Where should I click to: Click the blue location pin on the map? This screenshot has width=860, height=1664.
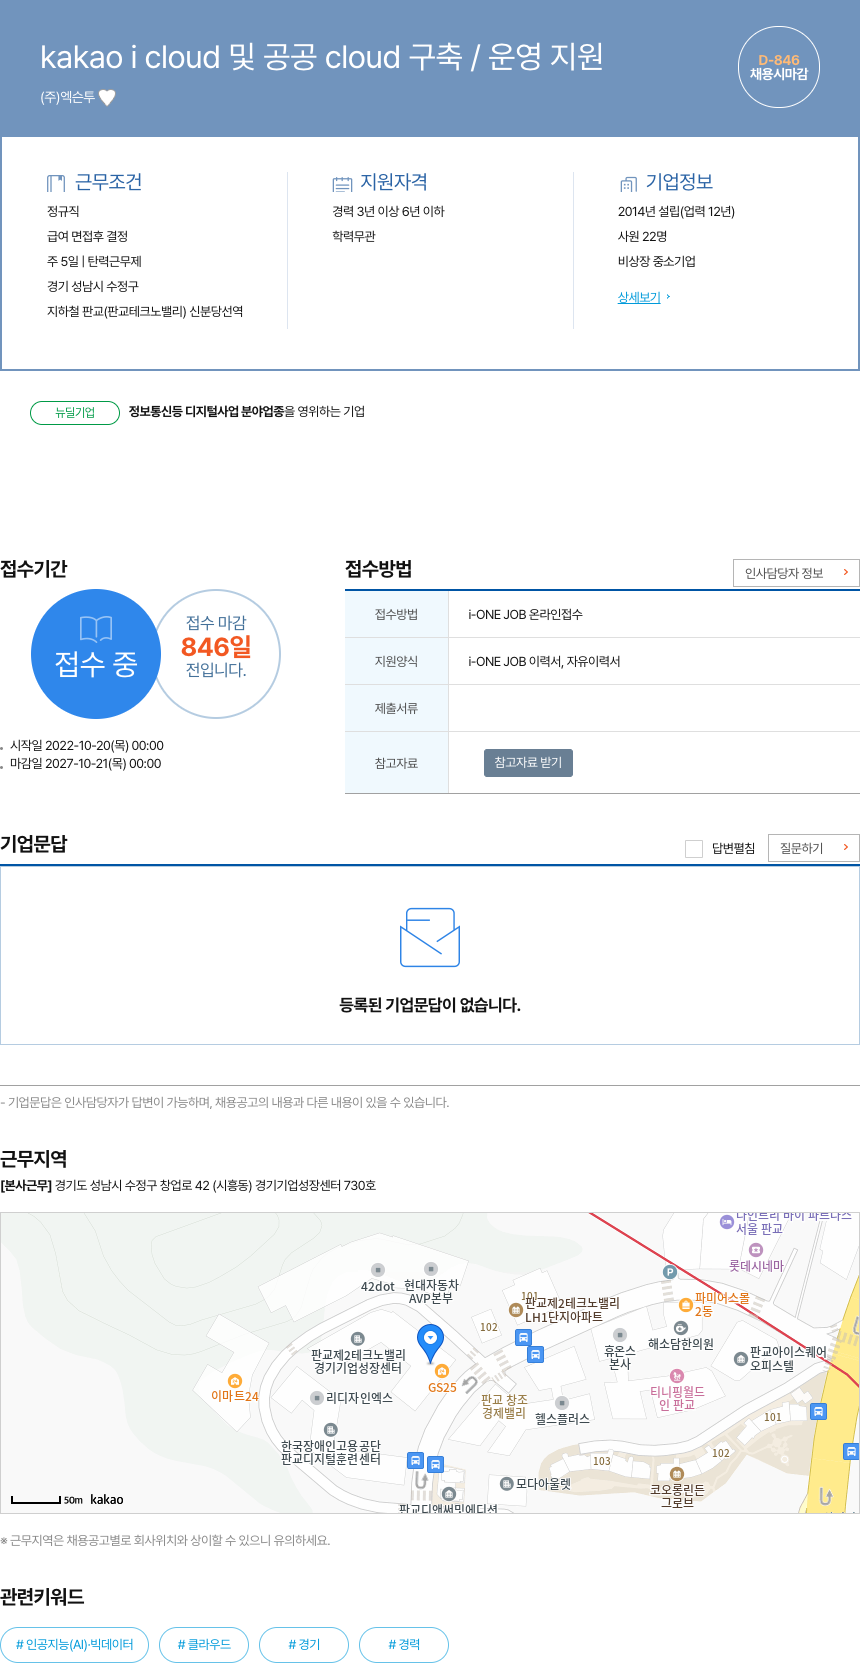430,1343
